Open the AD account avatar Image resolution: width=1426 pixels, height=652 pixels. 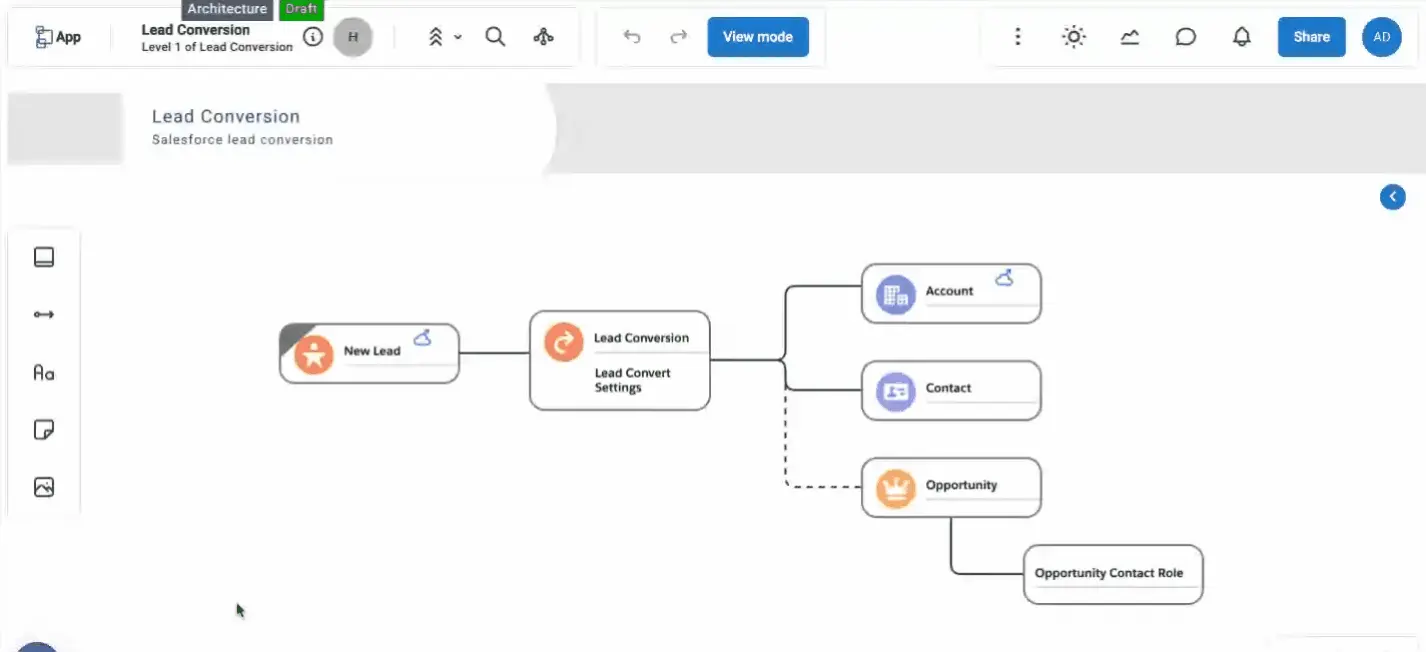click(1381, 37)
